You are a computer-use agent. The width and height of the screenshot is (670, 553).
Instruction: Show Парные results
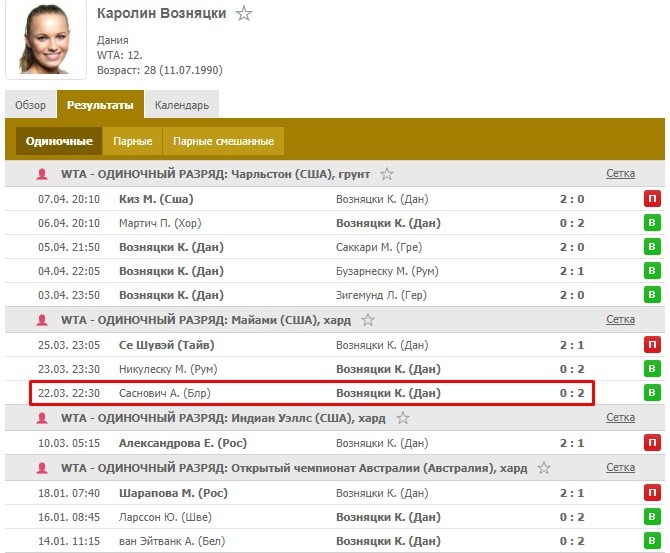coord(132,141)
